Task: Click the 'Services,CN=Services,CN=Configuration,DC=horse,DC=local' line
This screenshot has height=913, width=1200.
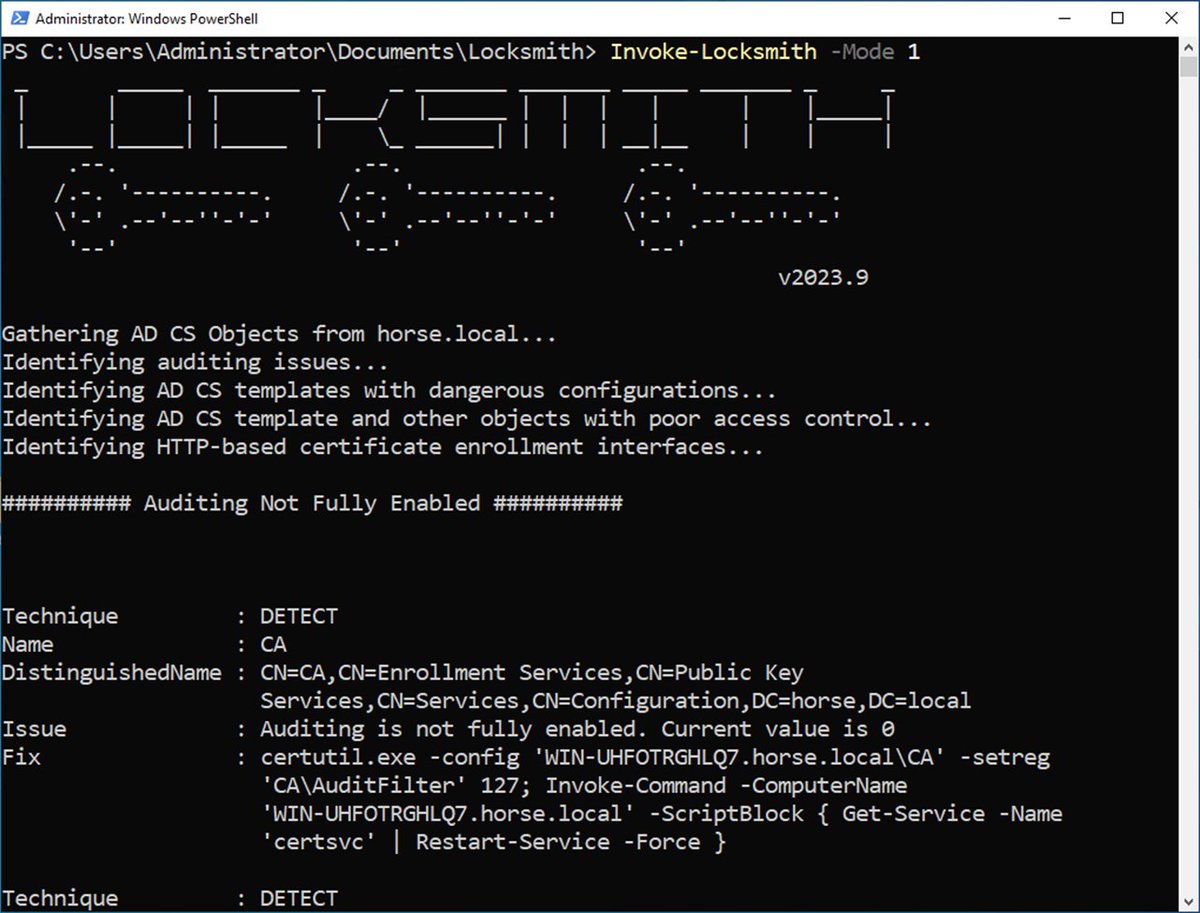Action: point(615,700)
